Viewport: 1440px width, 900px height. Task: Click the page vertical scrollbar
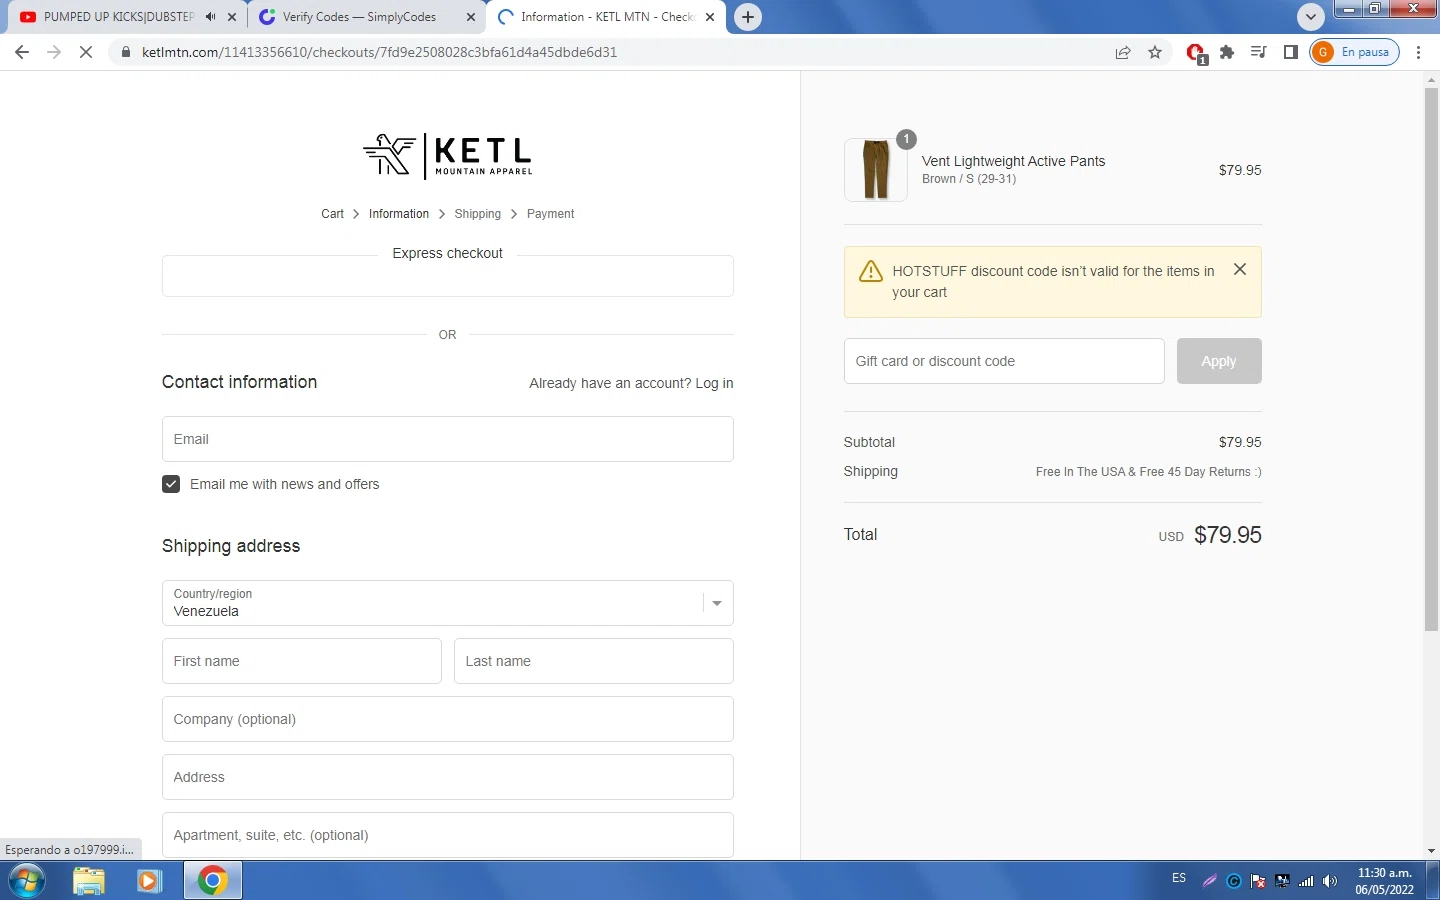pos(1431,360)
